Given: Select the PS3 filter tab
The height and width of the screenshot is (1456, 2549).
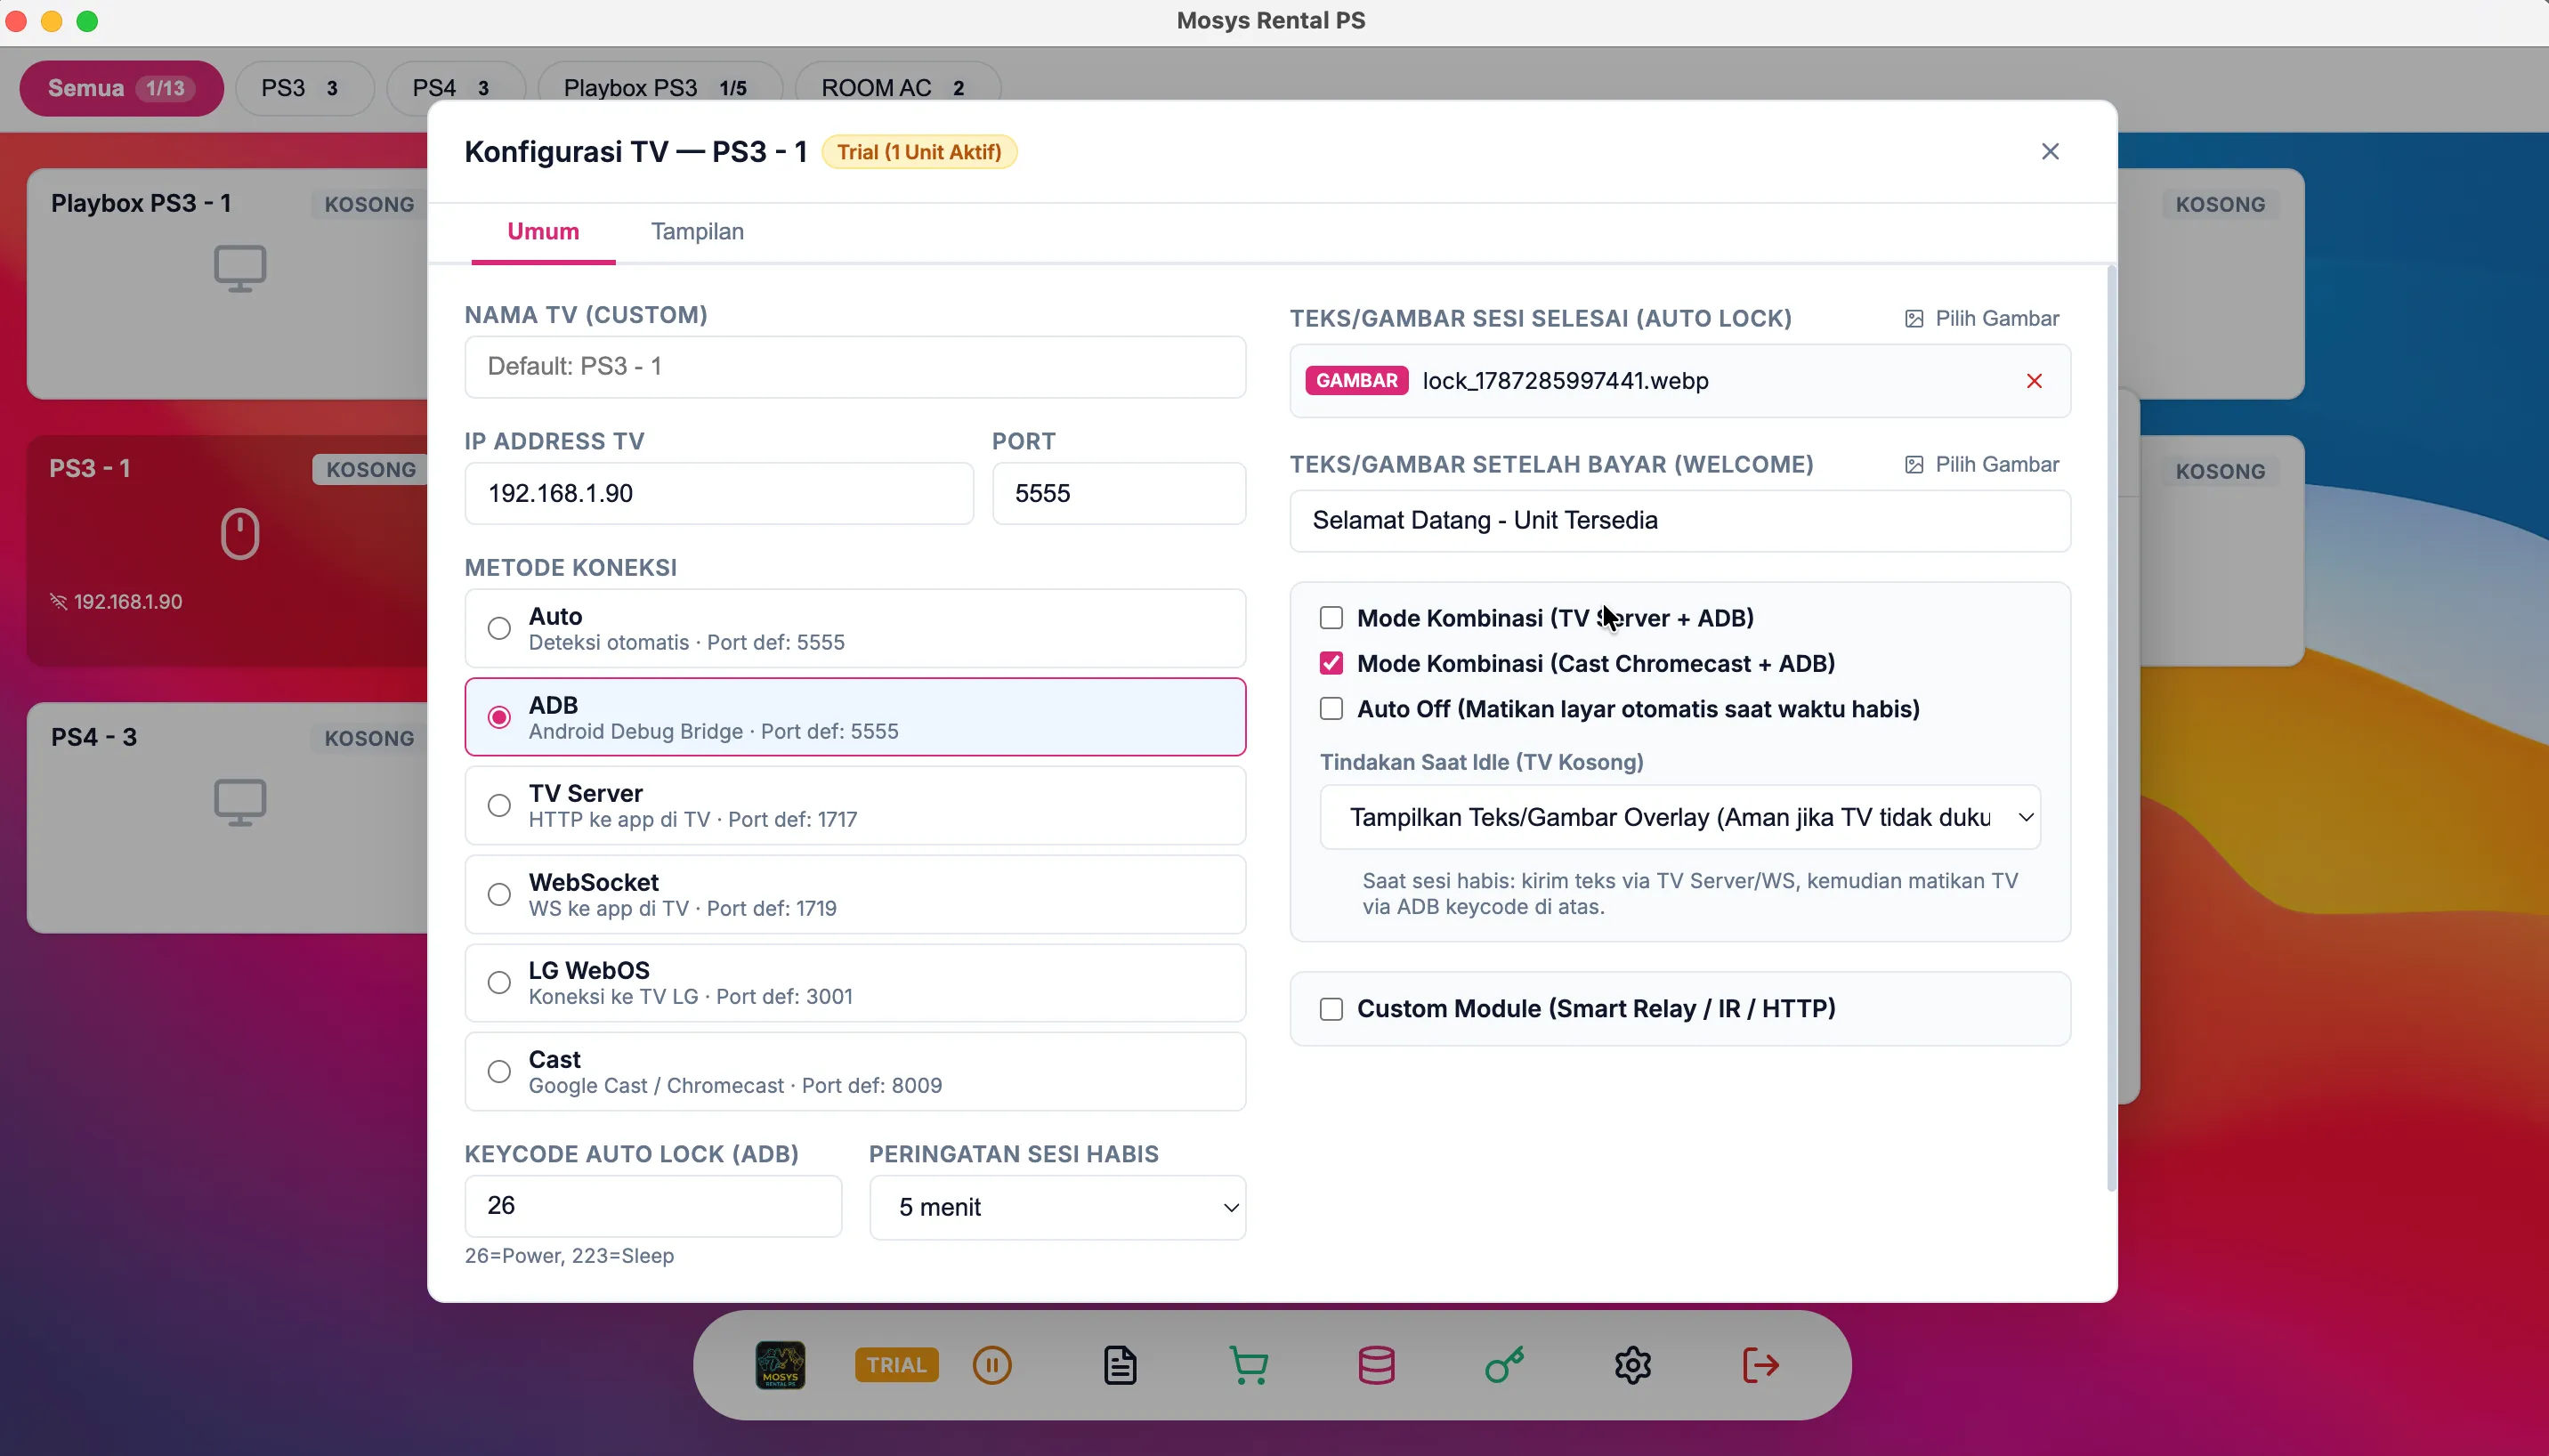Looking at the screenshot, I should click(304, 88).
